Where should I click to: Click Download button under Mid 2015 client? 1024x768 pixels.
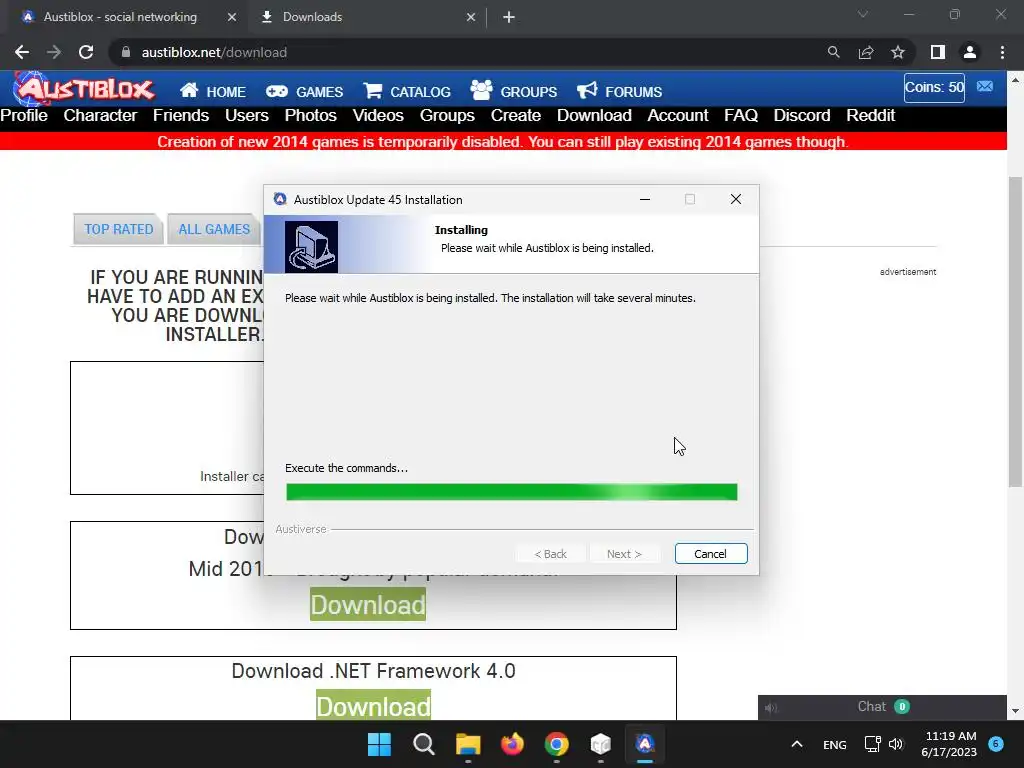tap(368, 605)
